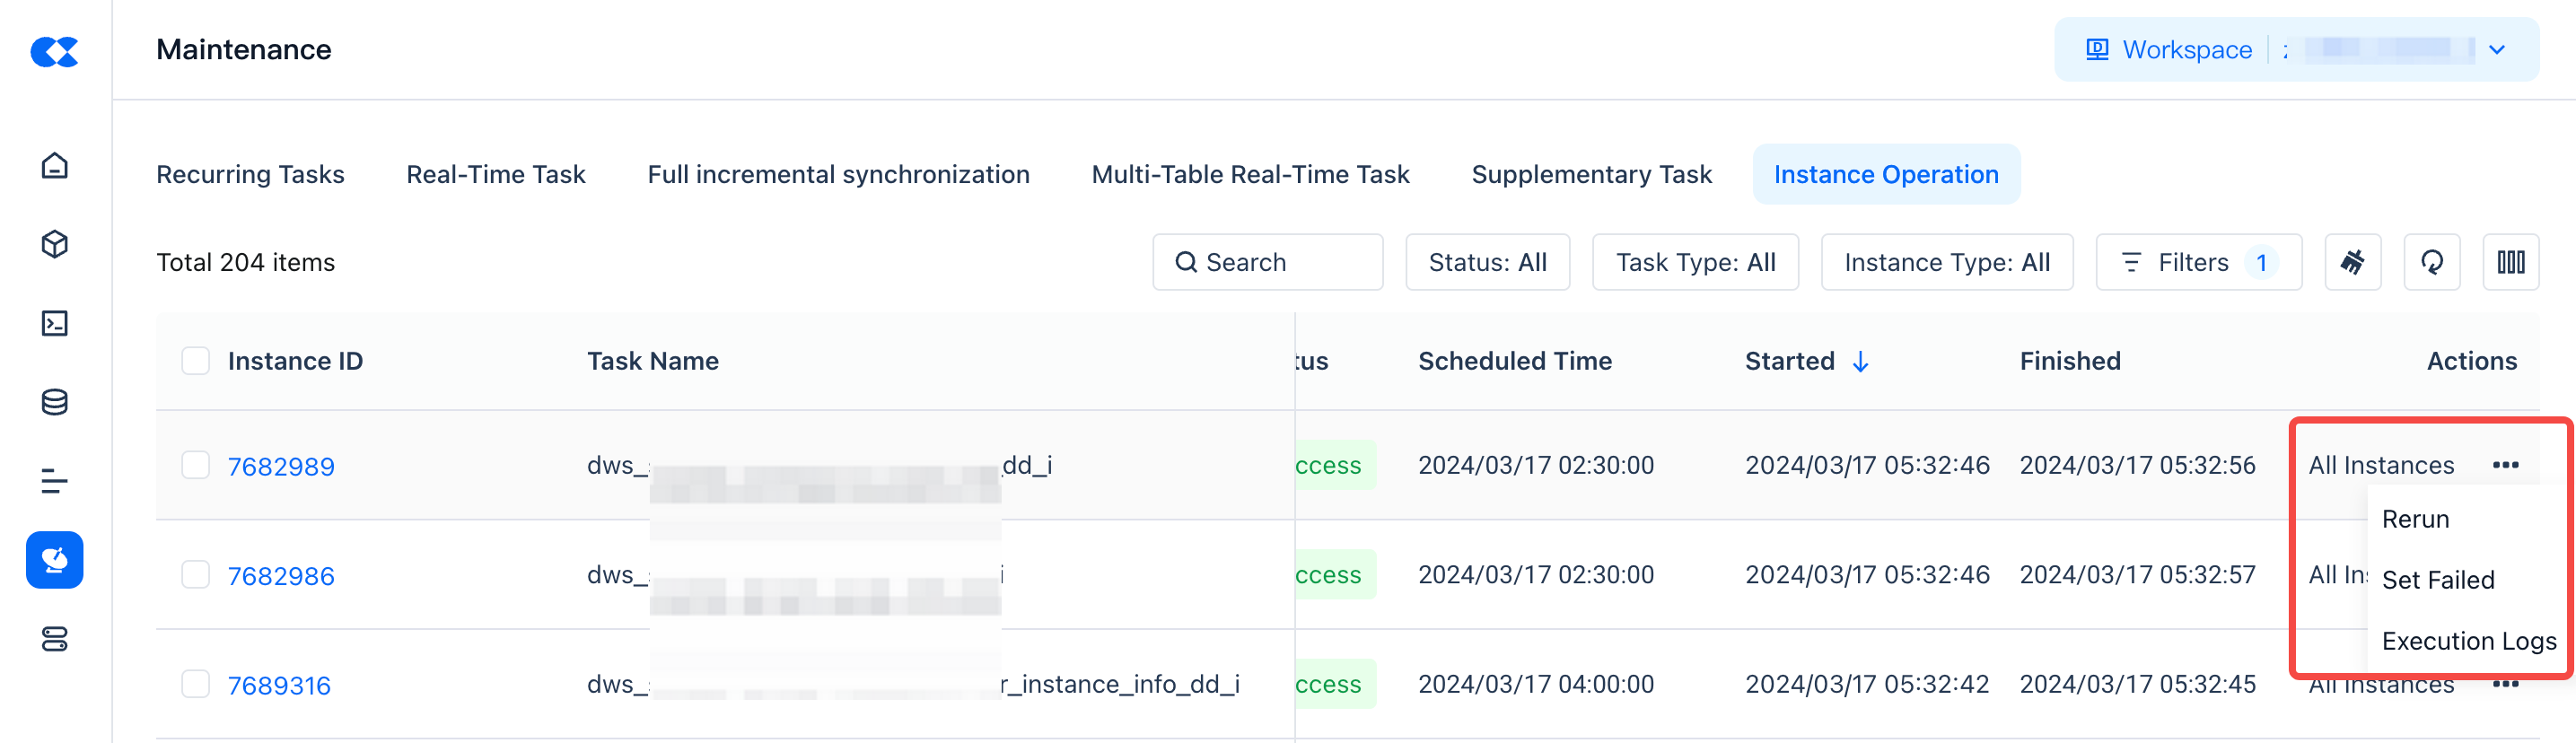Open the terminal console sidebar icon
Screen dimensions: 2576x743
coord(55,323)
